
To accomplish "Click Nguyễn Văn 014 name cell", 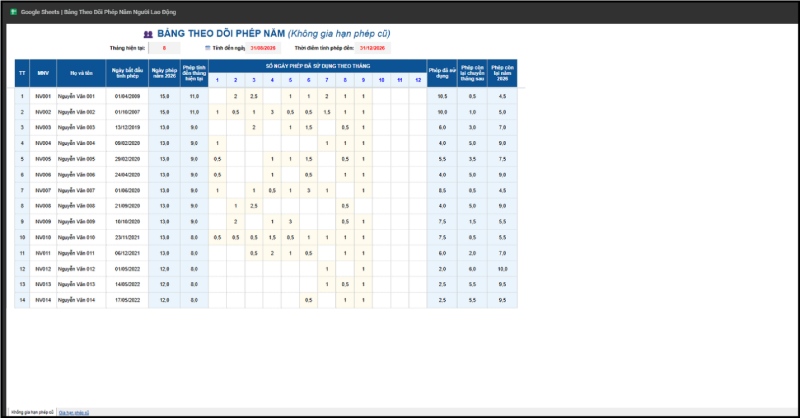I will click(81, 300).
